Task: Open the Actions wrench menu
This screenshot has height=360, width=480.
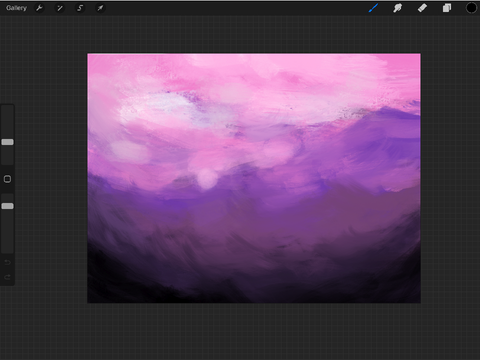Action: click(39, 8)
